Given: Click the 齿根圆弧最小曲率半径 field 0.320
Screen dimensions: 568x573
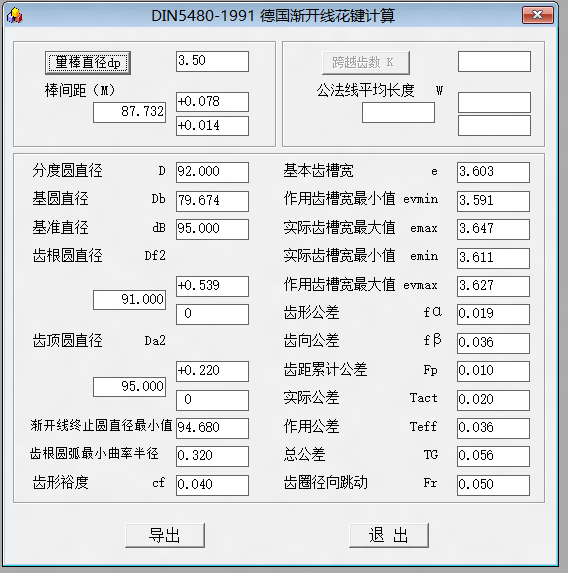Looking at the screenshot, I should coord(212,456).
